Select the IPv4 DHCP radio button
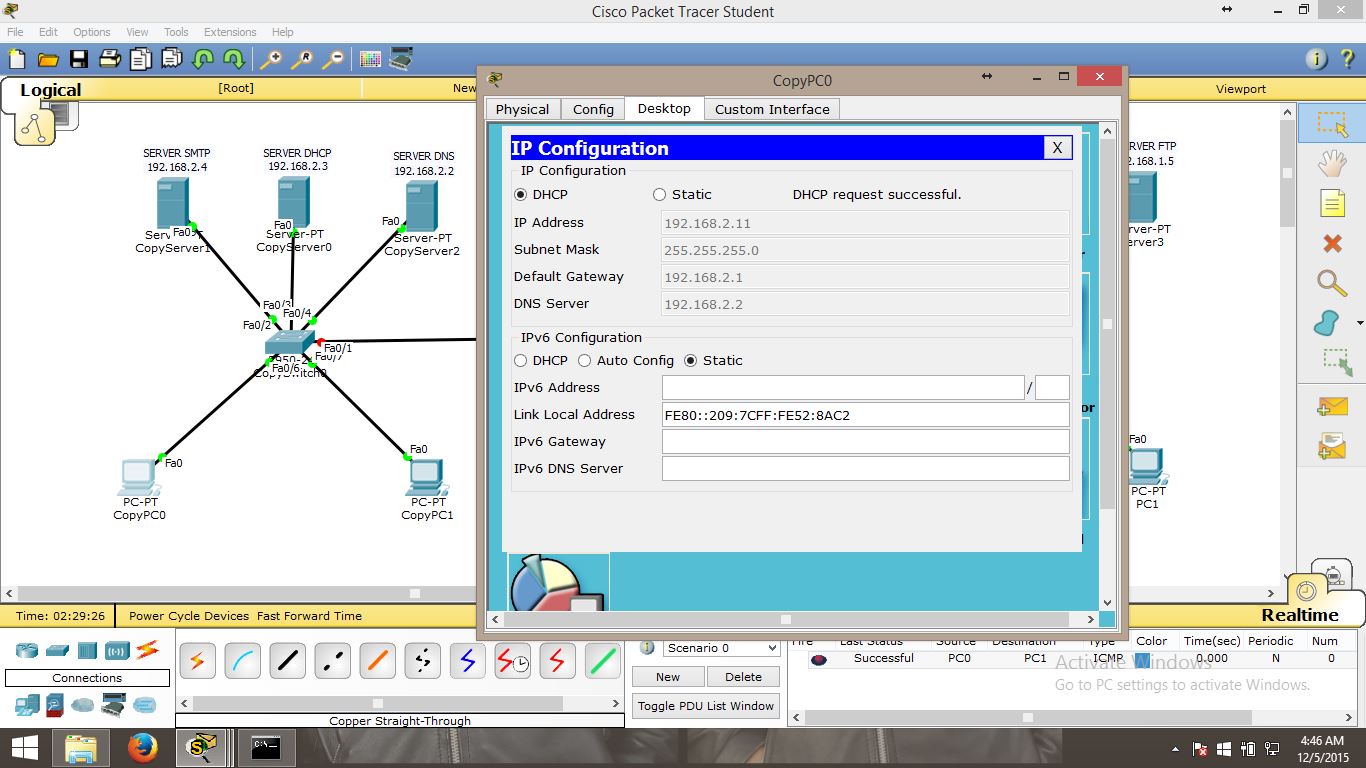1366x768 pixels. tap(520, 194)
